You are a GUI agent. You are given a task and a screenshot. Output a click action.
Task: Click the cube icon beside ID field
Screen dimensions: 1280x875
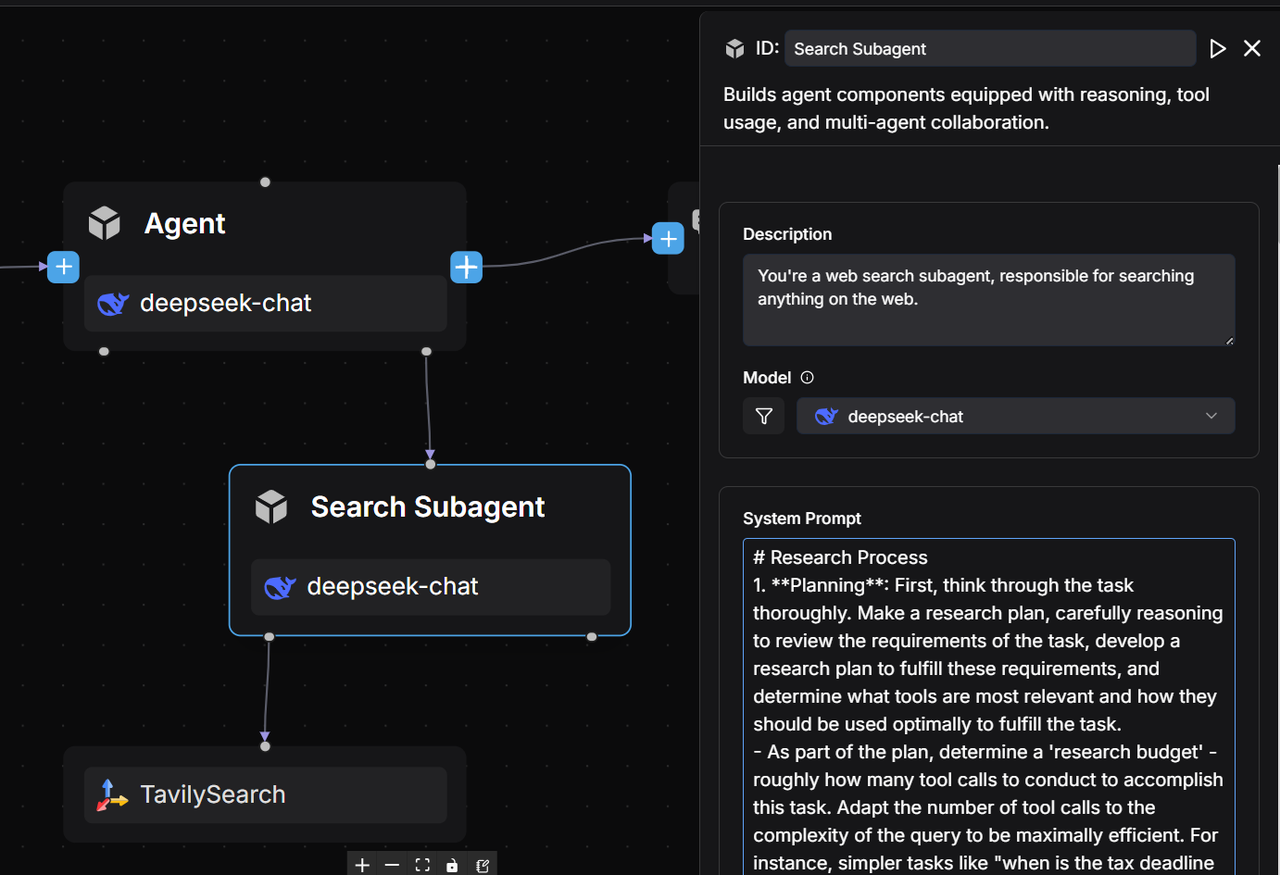coord(734,47)
